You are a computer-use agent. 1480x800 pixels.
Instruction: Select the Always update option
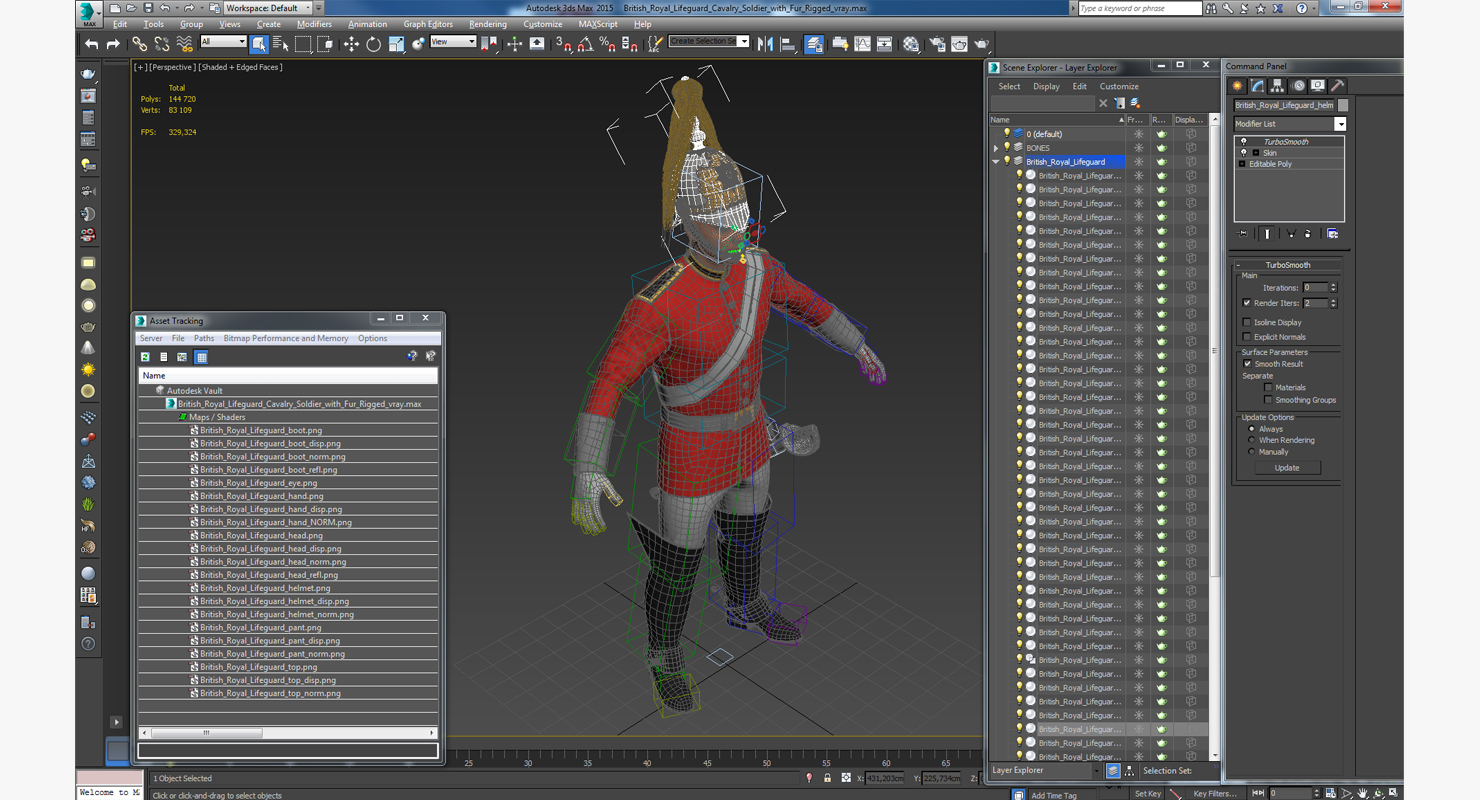tap(1252, 429)
